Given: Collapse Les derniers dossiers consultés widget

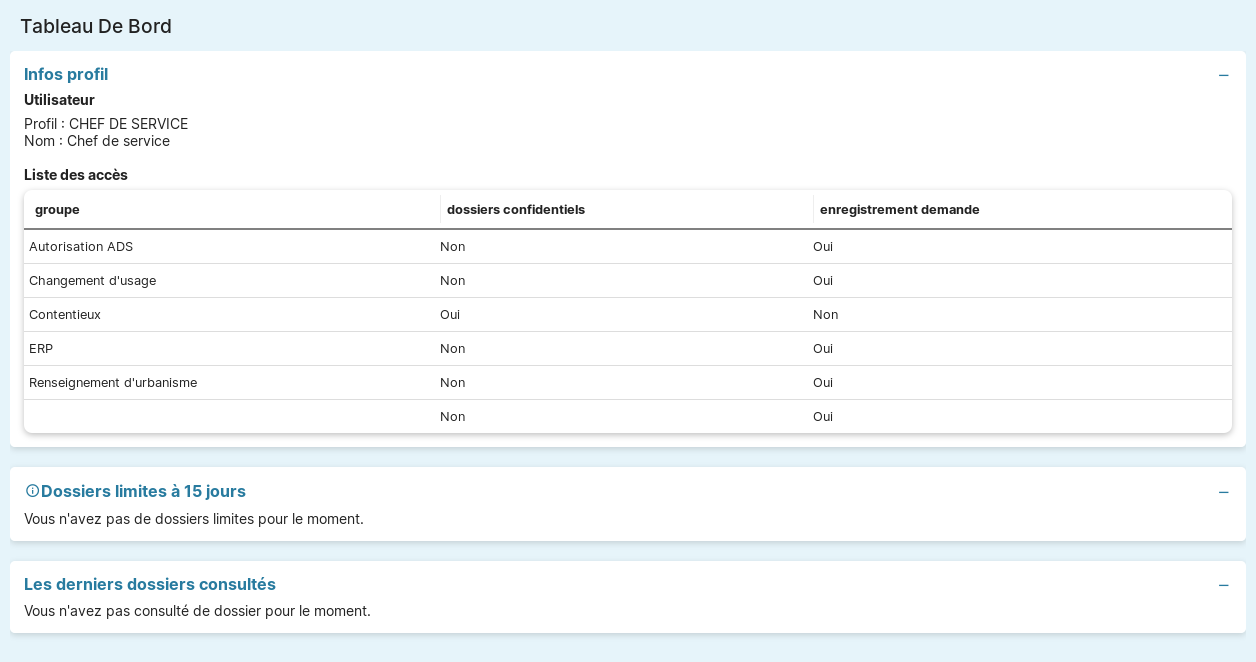Looking at the screenshot, I should coord(1223,585).
